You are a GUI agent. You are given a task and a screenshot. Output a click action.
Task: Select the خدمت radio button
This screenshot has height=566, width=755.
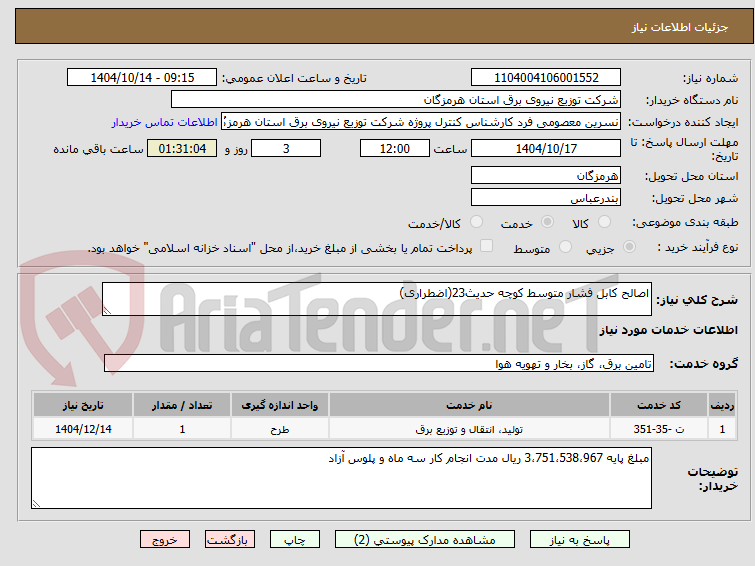click(x=547, y=222)
